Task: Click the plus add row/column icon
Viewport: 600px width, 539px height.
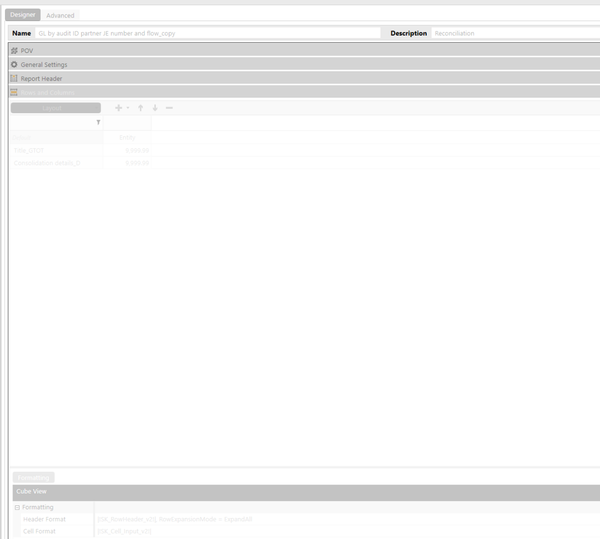Action: [x=119, y=108]
